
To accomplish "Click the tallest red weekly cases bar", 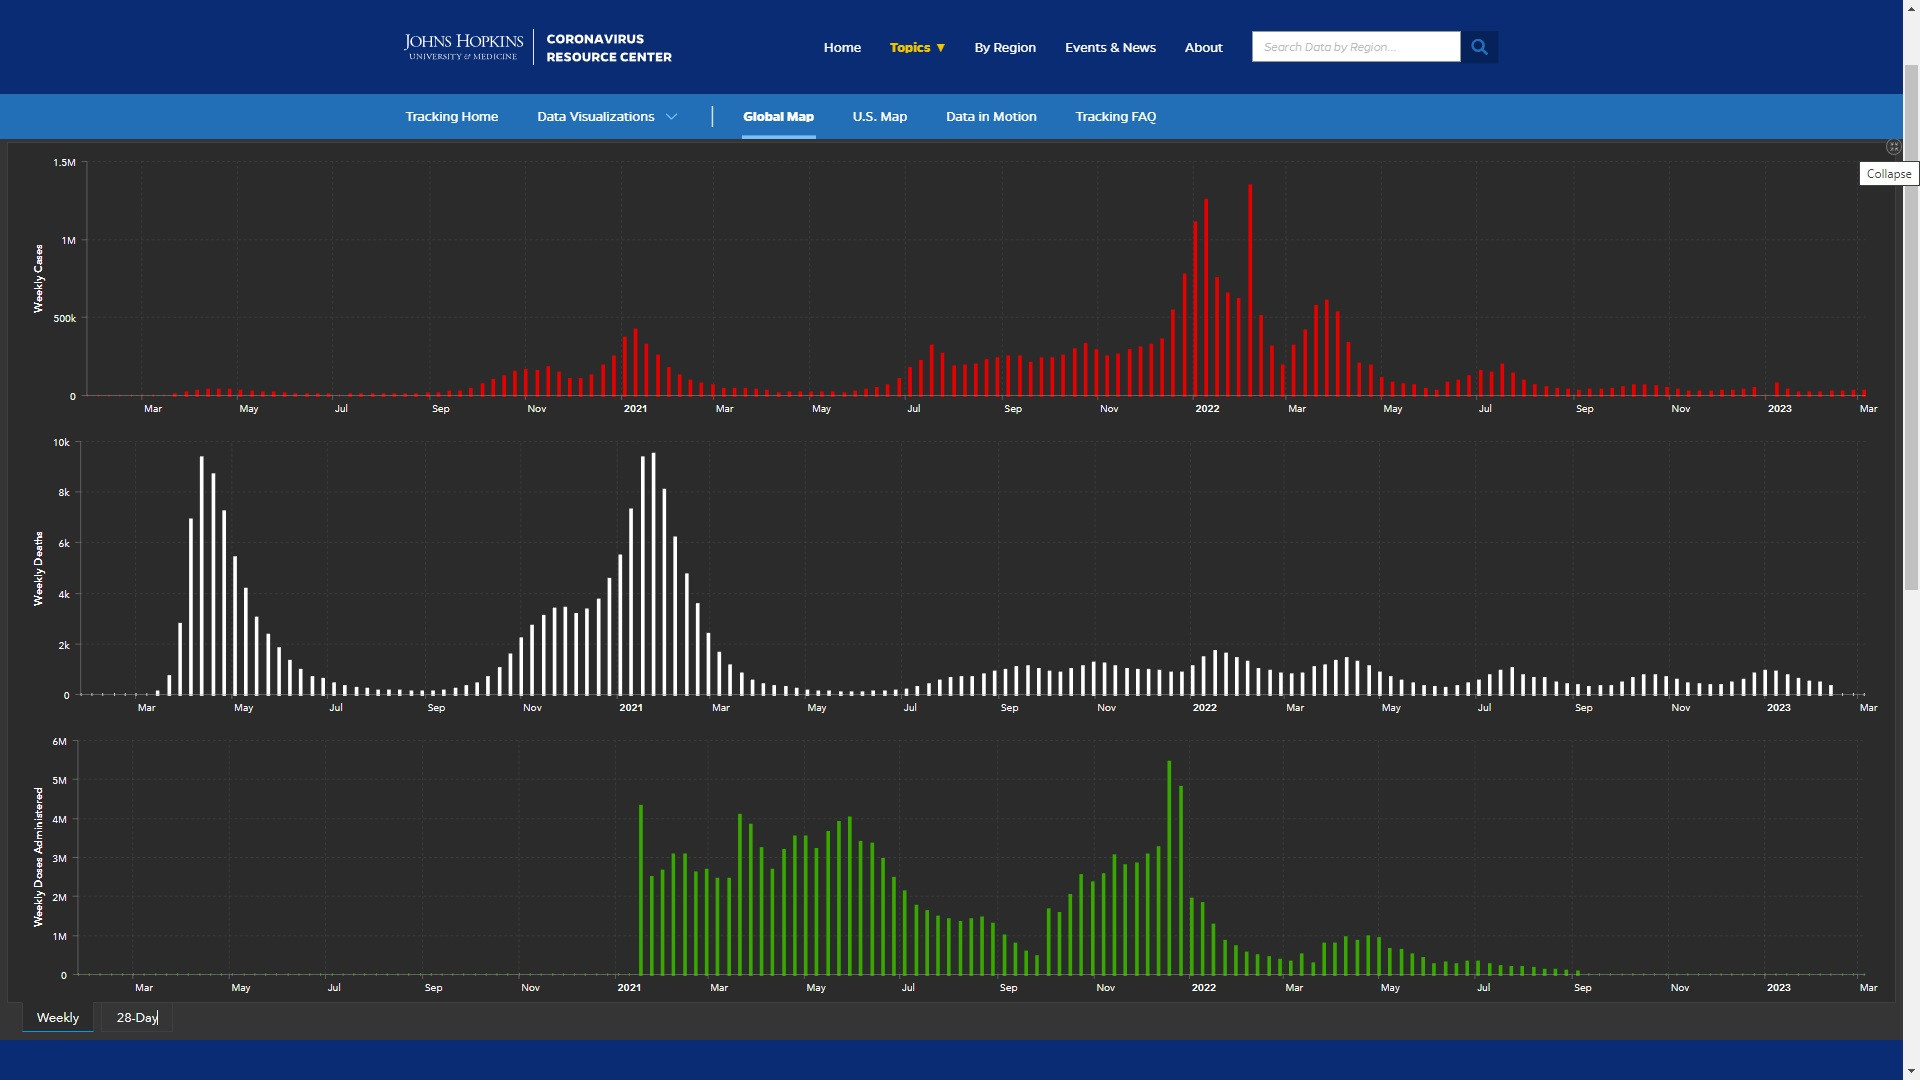I will tap(1250, 290).
